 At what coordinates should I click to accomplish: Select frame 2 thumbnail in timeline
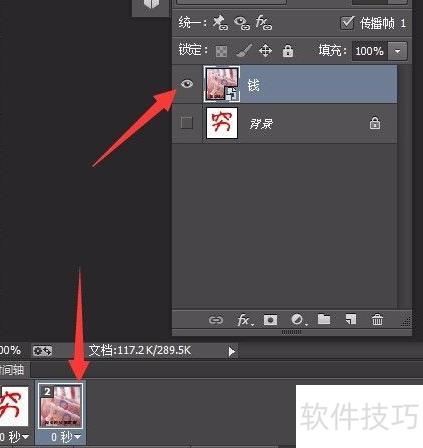point(60,405)
